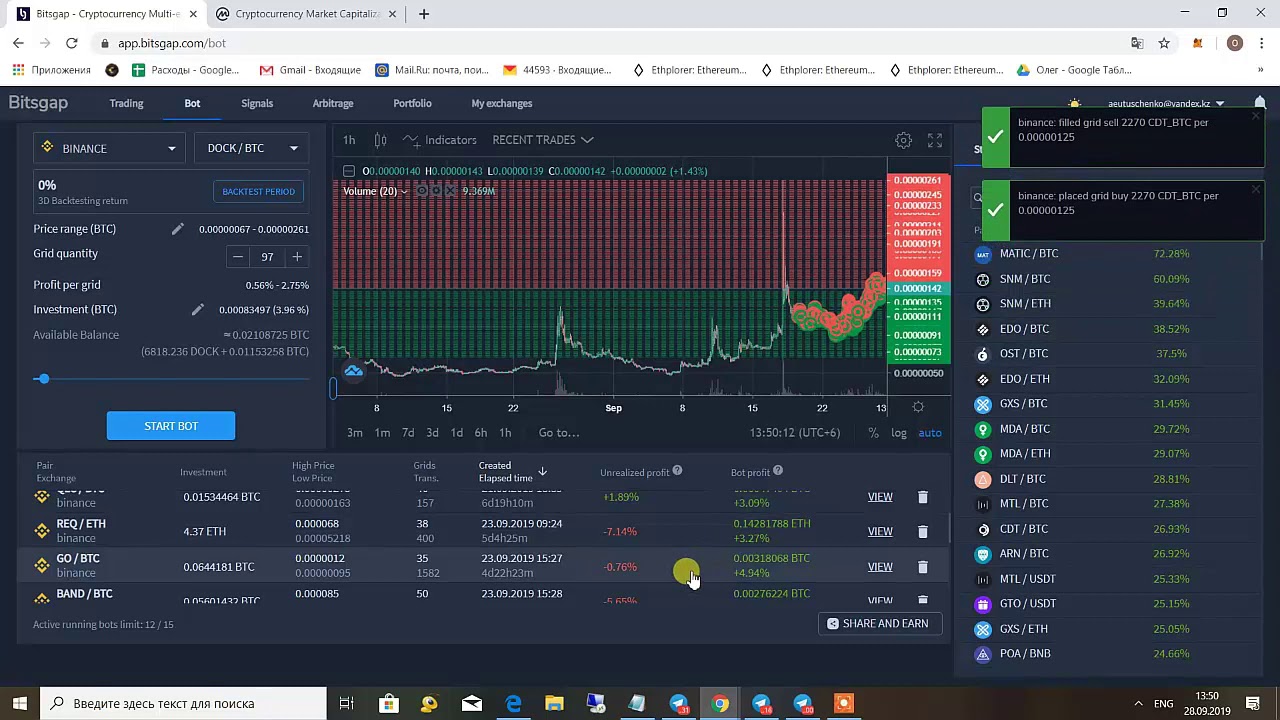The width and height of the screenshot is (1280, 720).
Task: Increase grid quantity plus button
Action: tap(297, 257)
